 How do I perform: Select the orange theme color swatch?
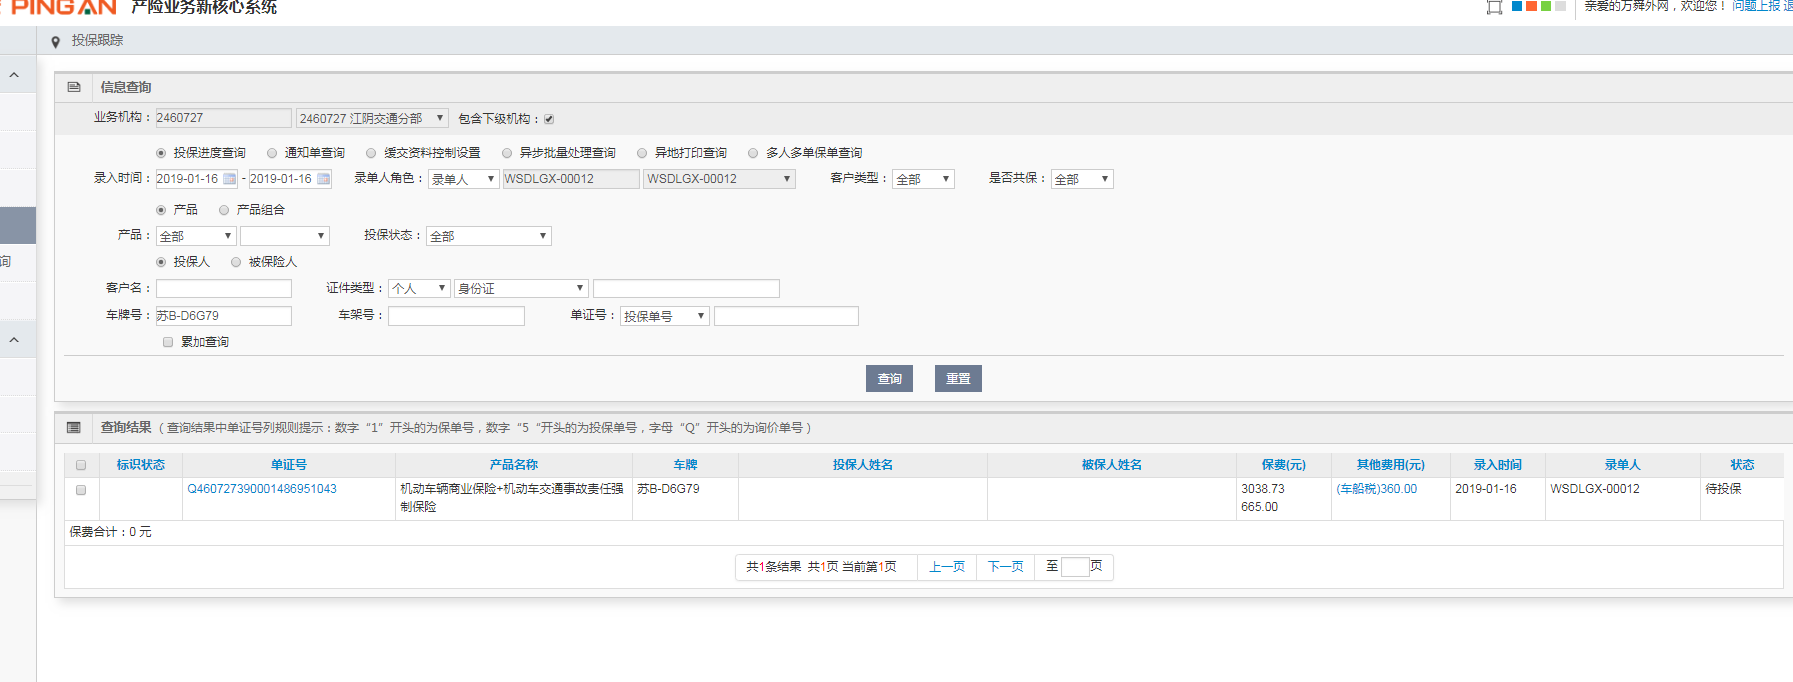[1531, 6]
